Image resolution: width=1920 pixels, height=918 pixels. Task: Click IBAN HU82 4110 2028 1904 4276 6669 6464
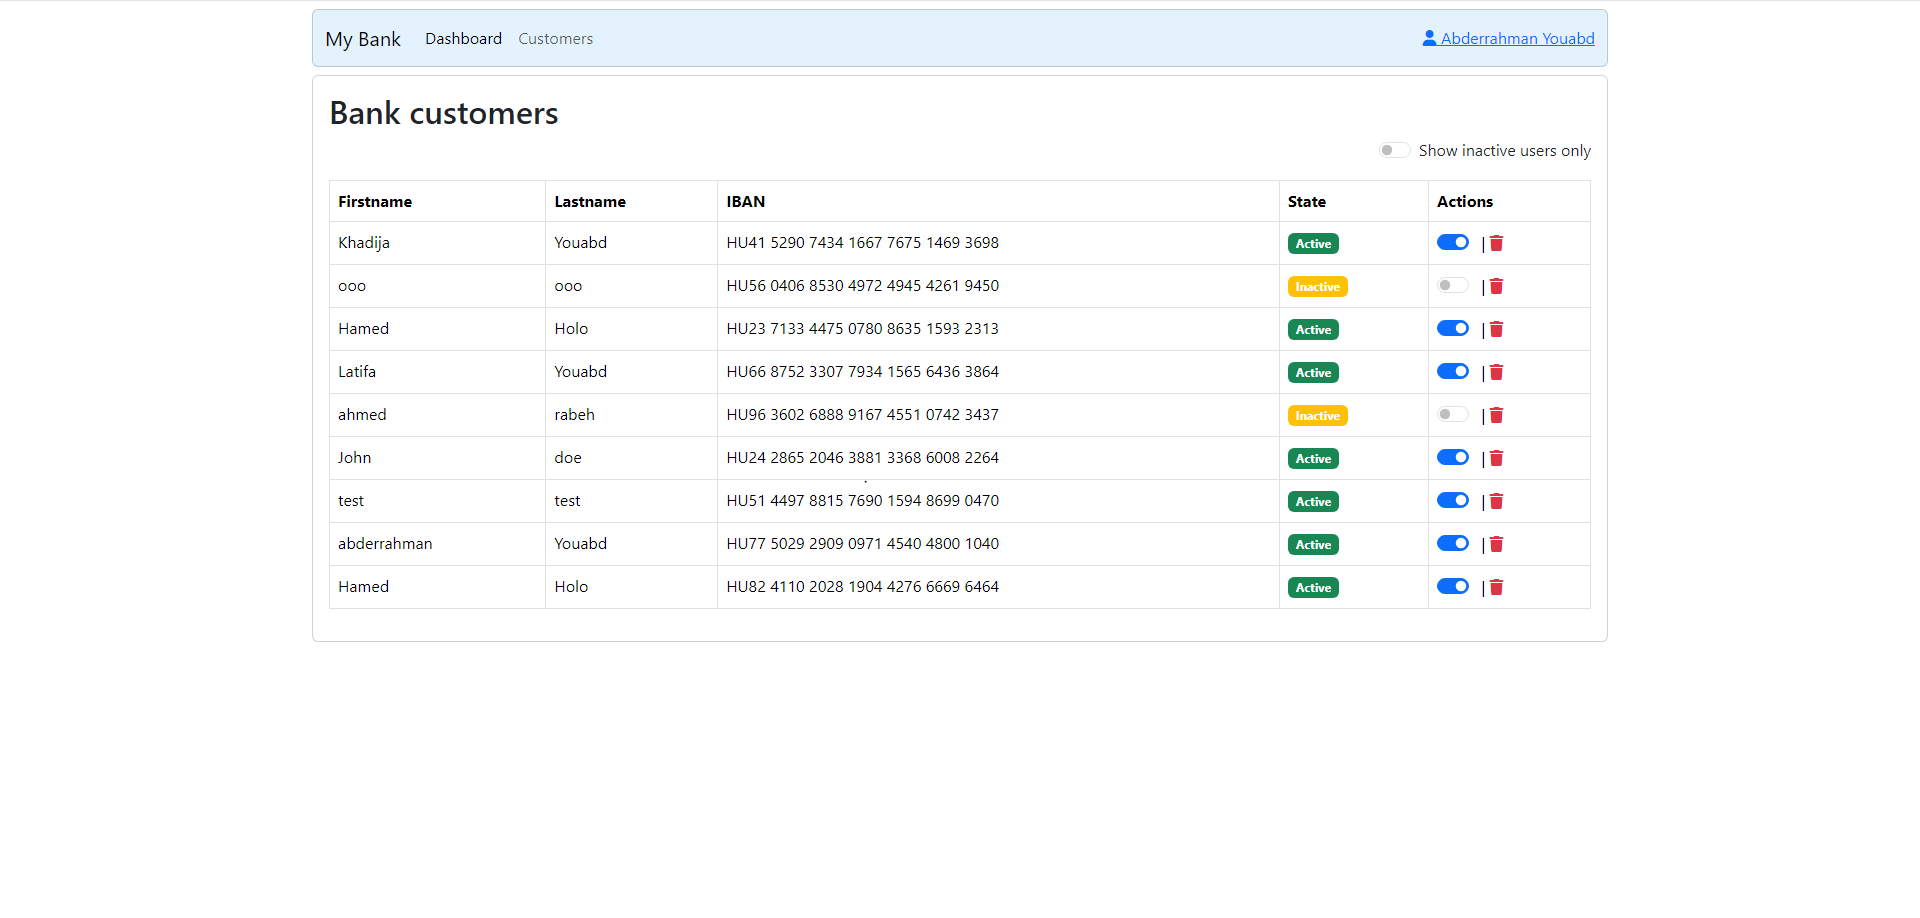(x=862, y=586)
